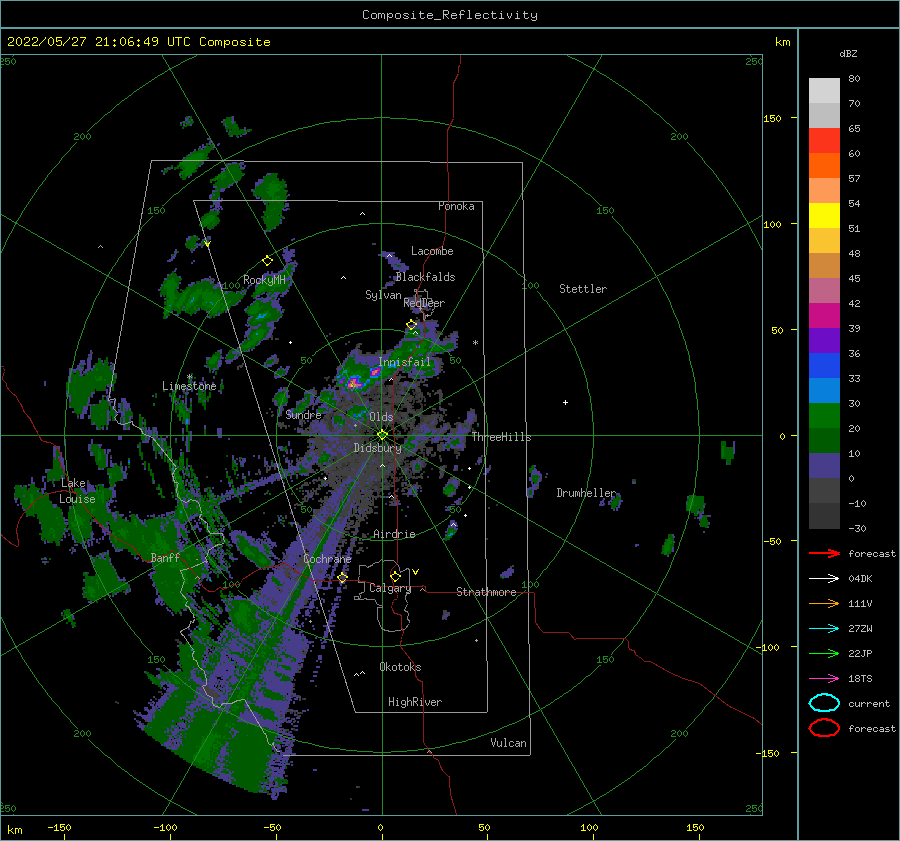Click the Calgary city label
Image resolution: width=900 pixels, height=841 pixels.
coord(390,588)
